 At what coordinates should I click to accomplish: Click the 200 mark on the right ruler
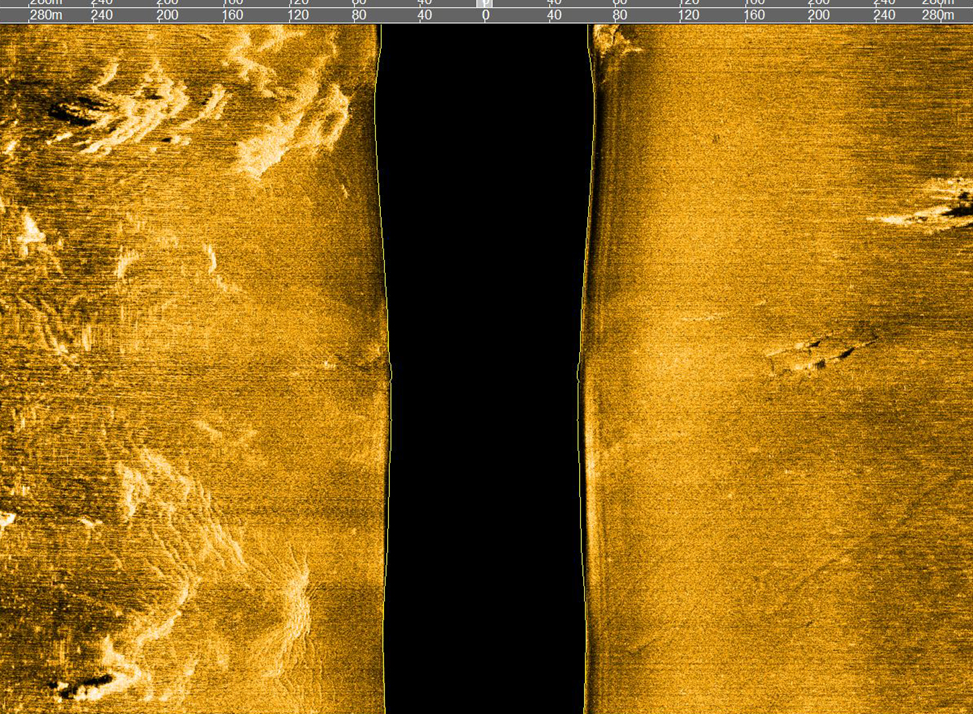click(x=819, y=16)
